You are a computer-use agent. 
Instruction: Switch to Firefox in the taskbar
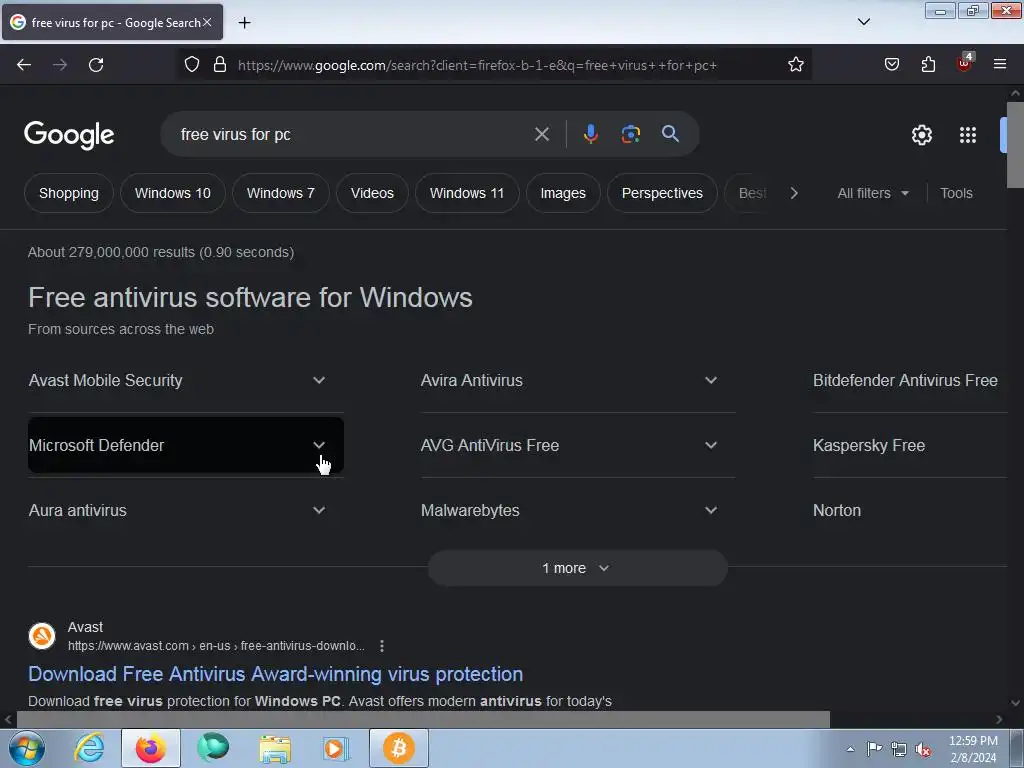click(151, 748)
